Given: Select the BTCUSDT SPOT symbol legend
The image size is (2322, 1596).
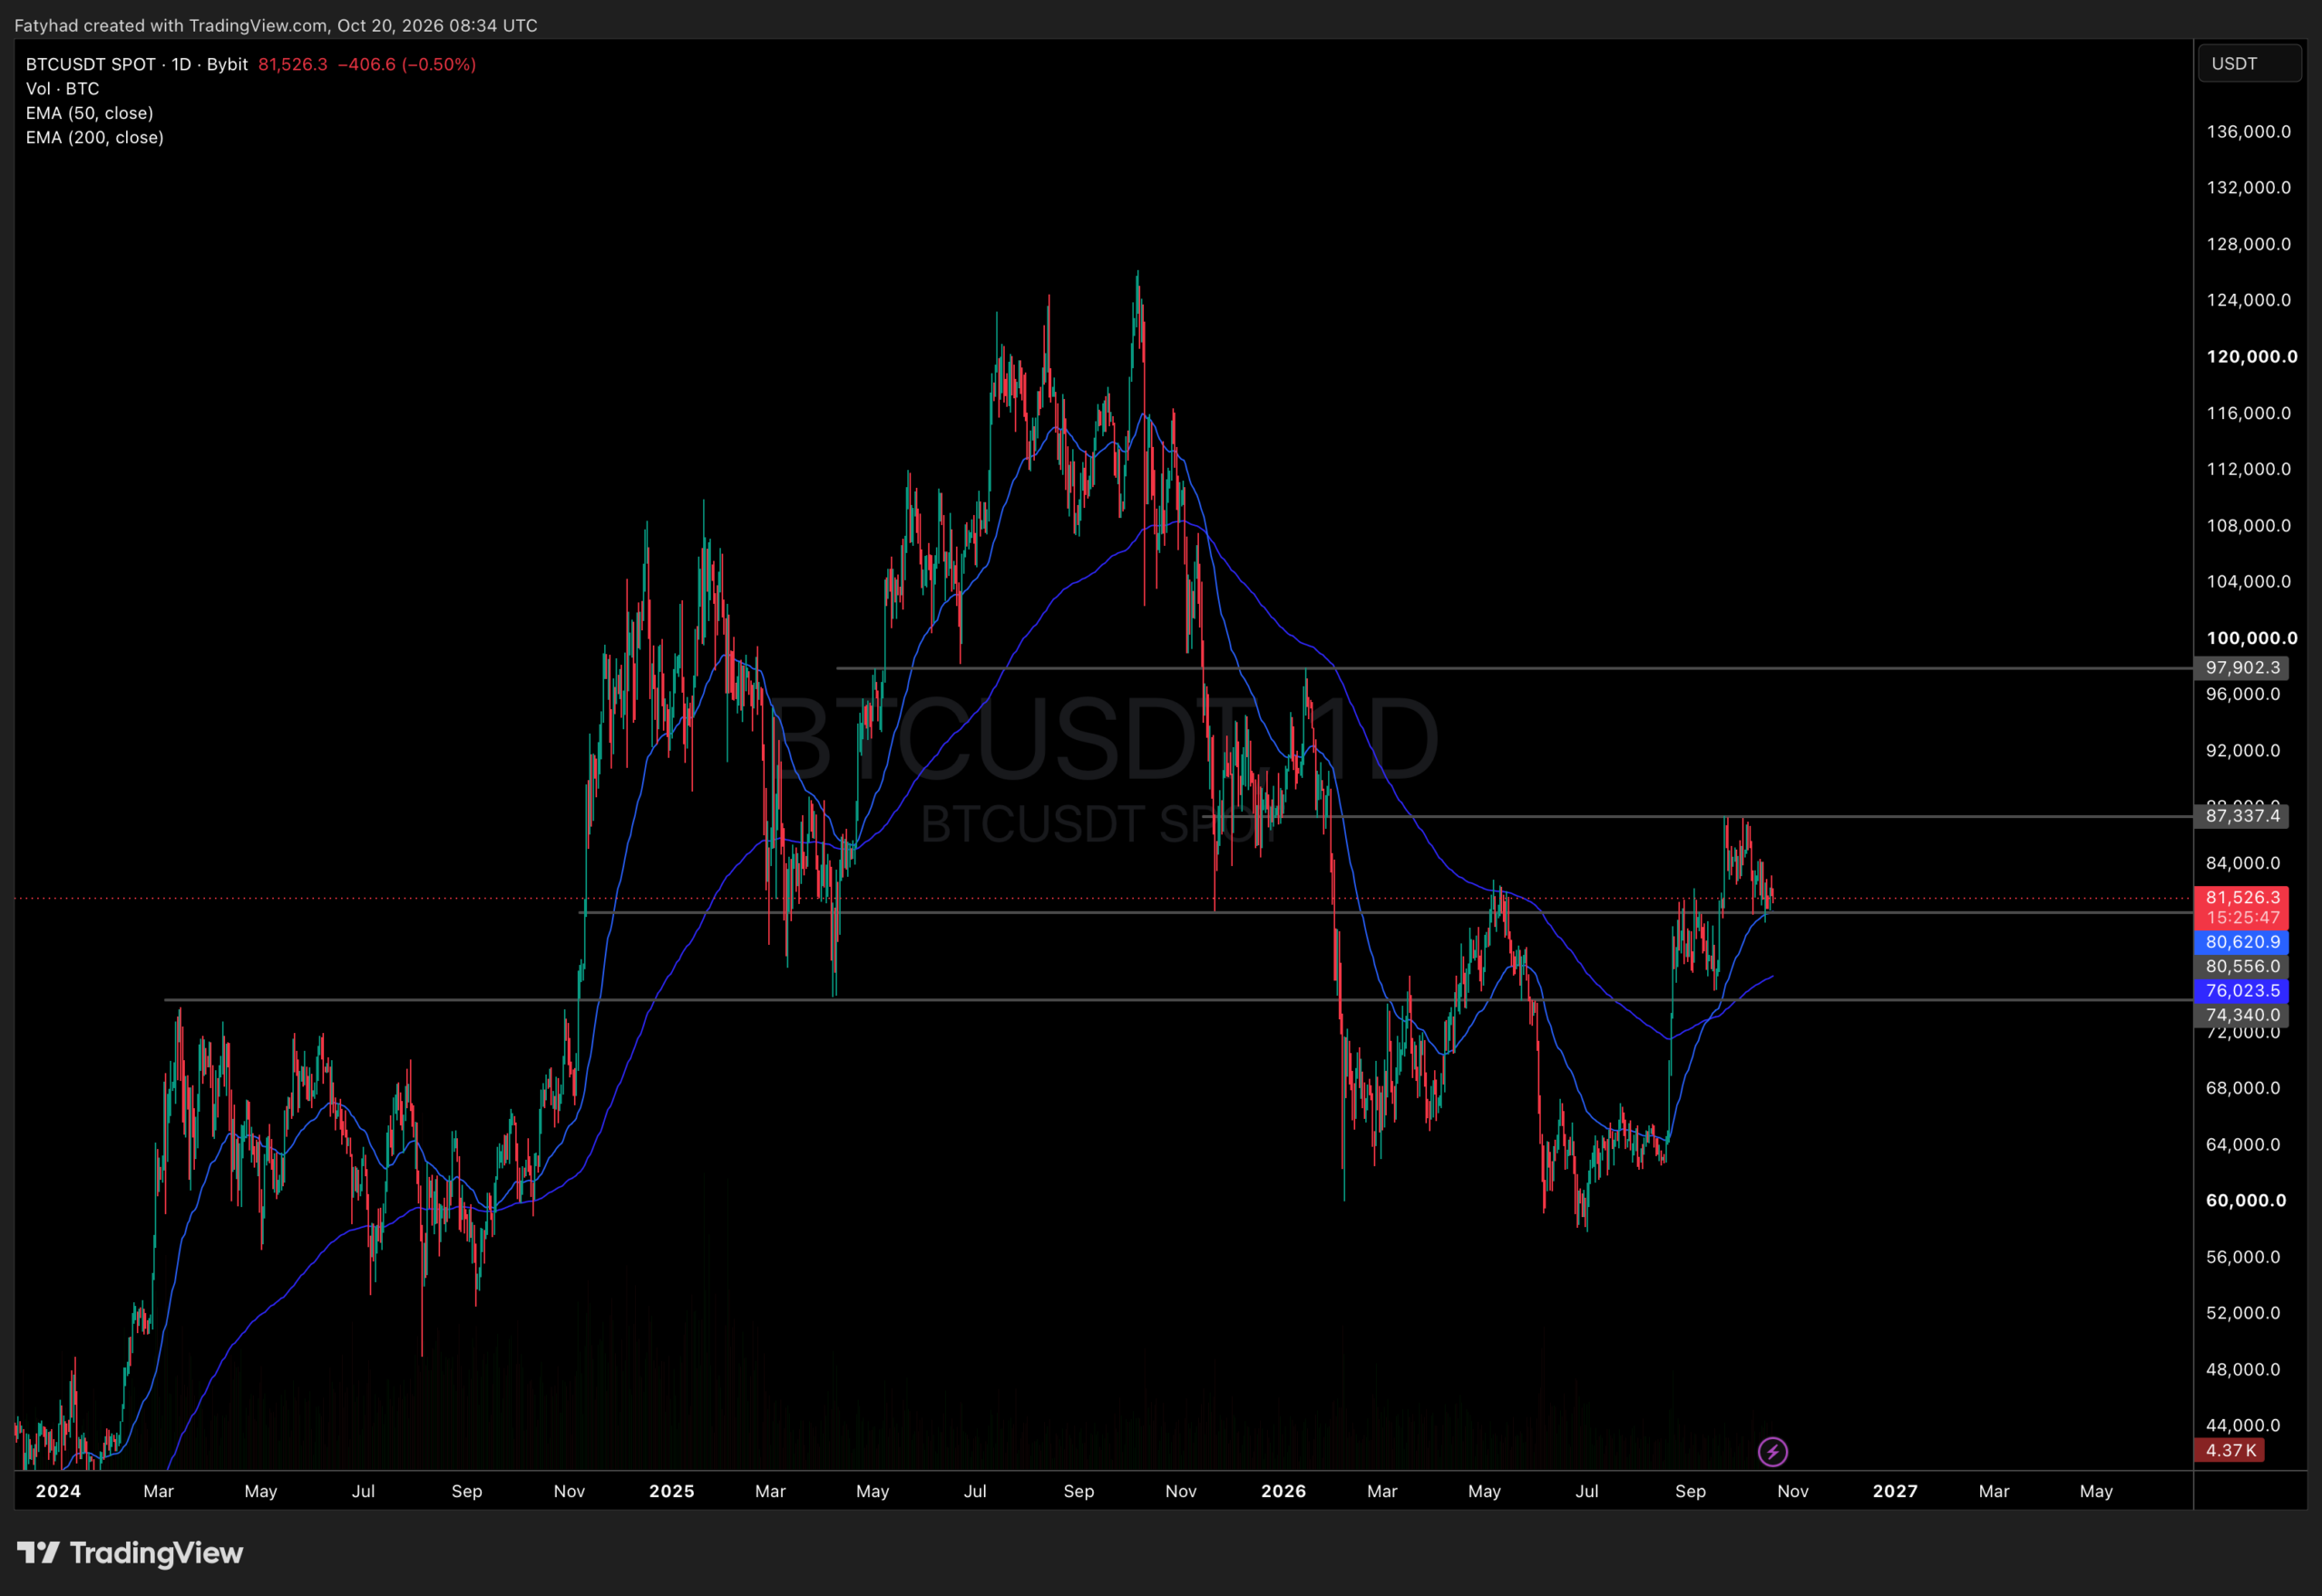Looking at the screenshot, I should point(136,64).
